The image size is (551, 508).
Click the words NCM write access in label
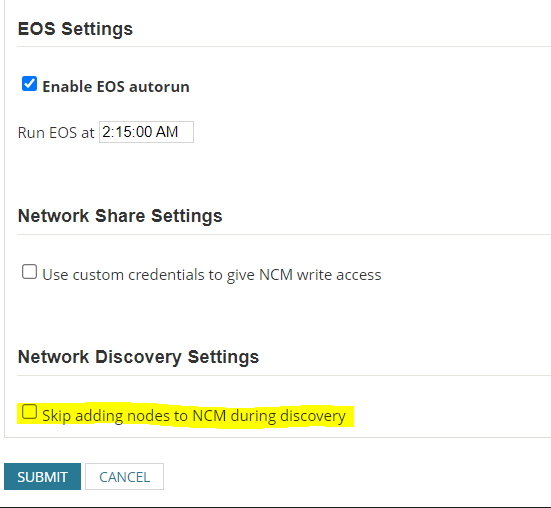320,275
